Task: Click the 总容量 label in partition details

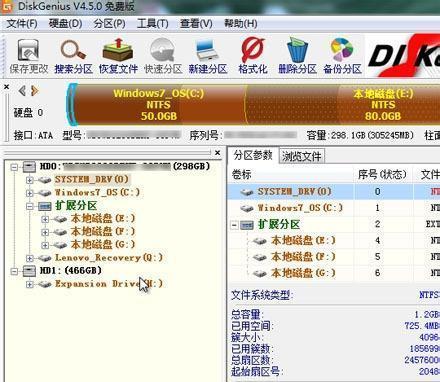Action: 247,314
